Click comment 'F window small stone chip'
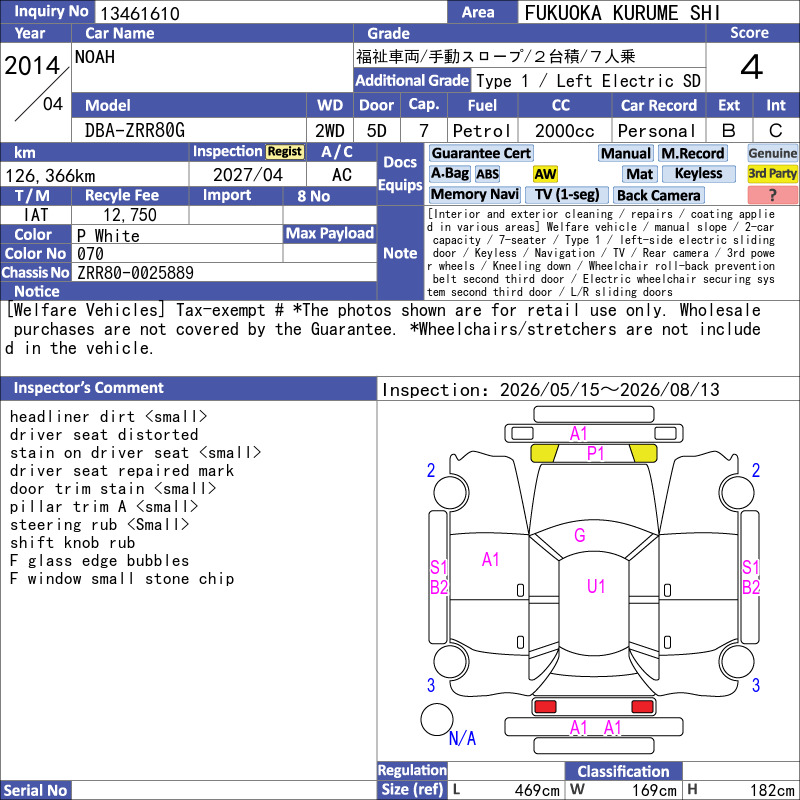 tap(122, 579)
